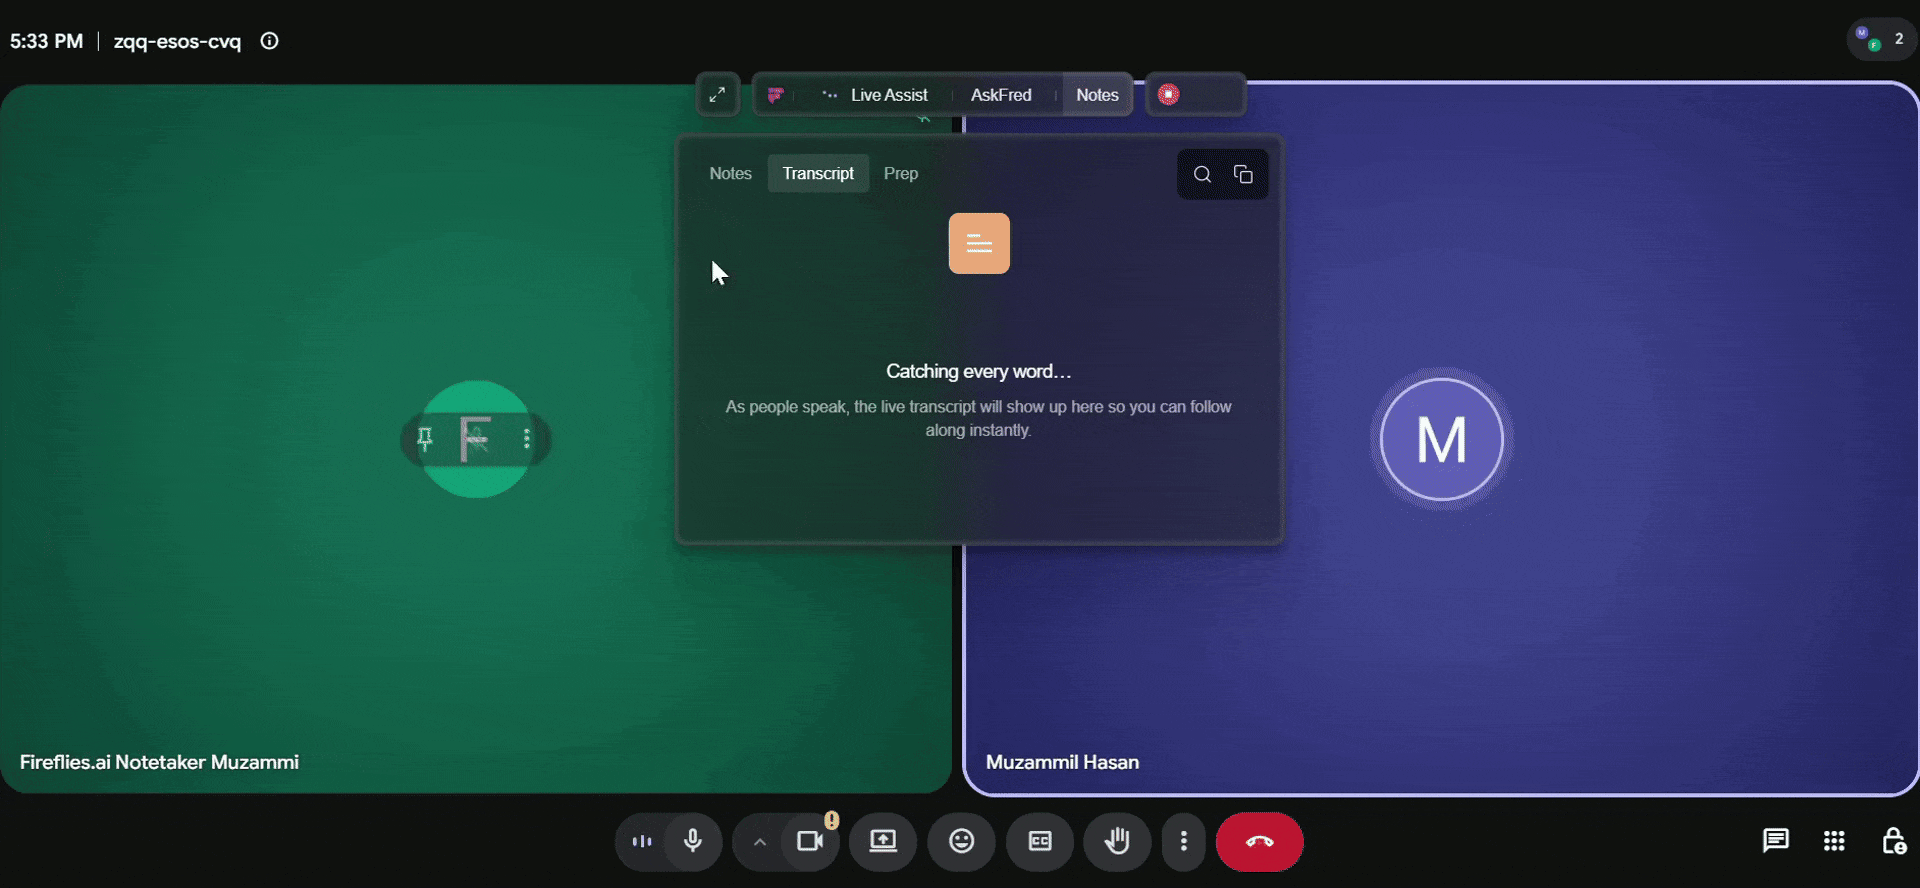Open host controls lock icon
1920x888 pixels.
1893,841
